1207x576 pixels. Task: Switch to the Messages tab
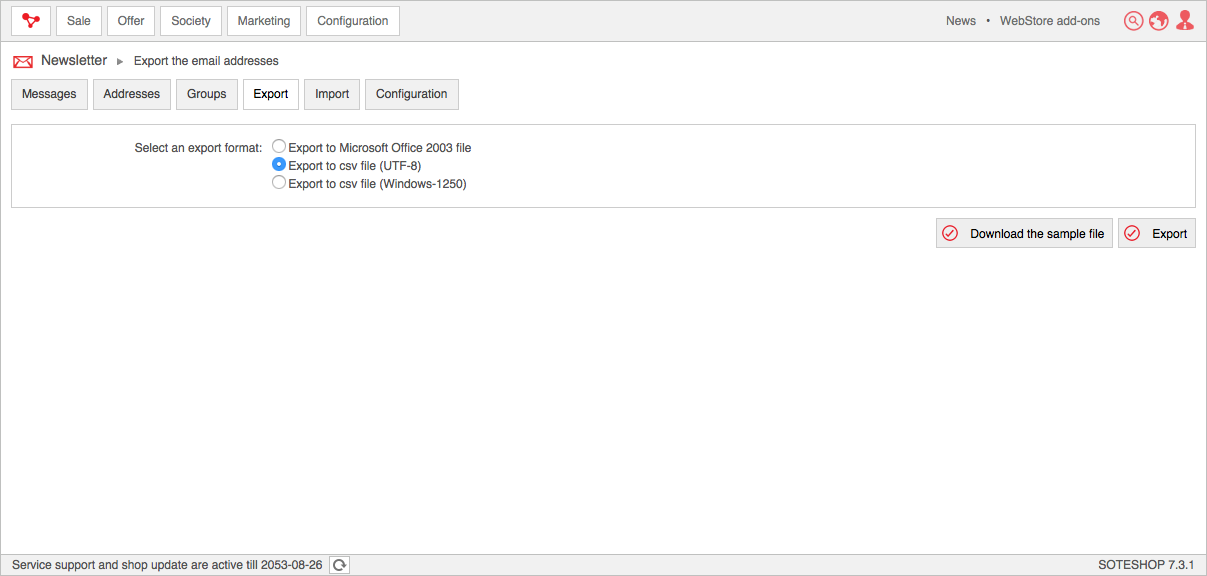coord(49,94)
